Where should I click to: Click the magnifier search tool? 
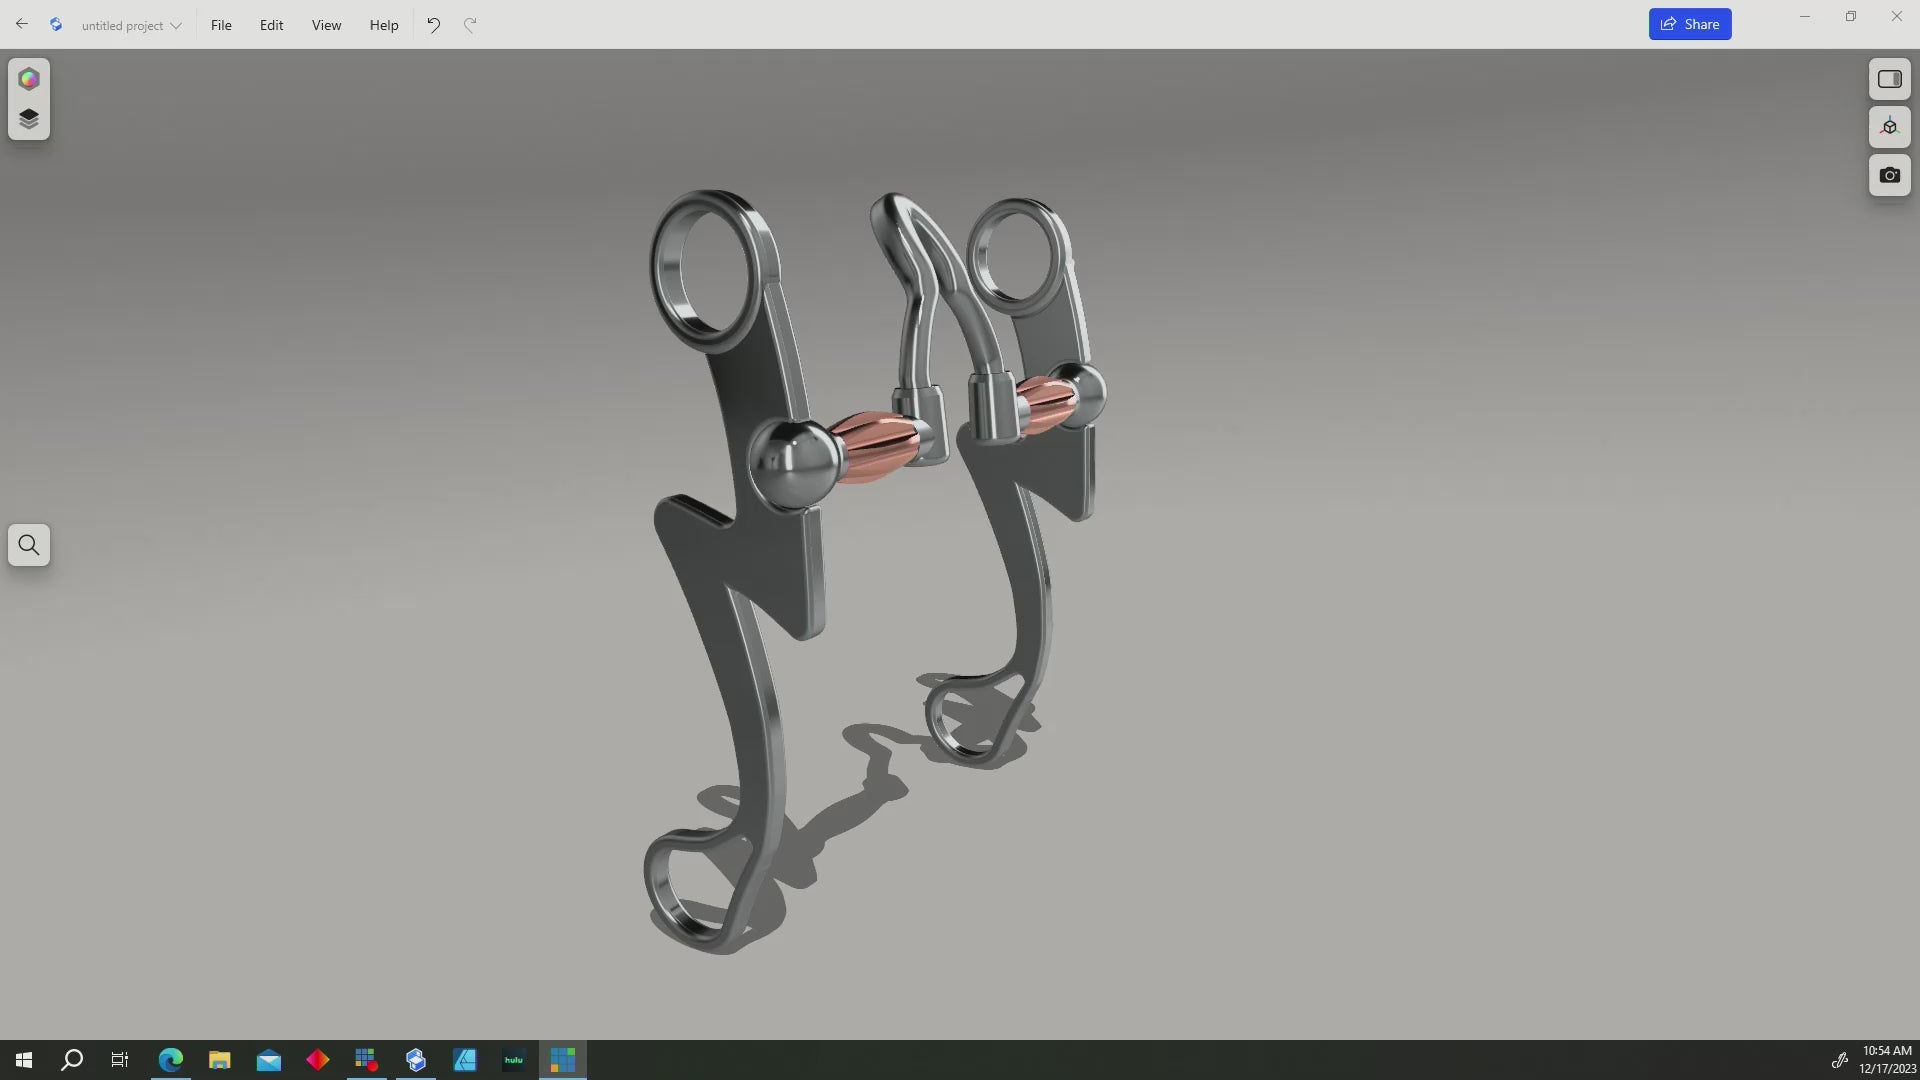[29, 545]
